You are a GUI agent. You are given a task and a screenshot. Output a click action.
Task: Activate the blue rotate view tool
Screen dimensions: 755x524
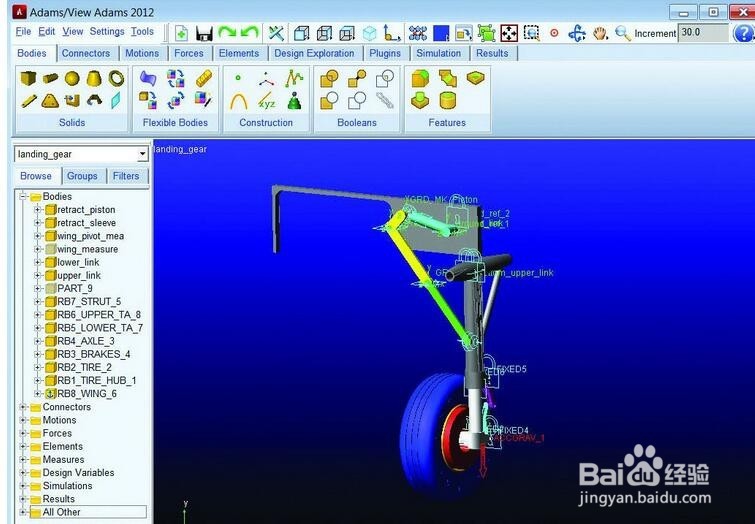click(577, 33)
